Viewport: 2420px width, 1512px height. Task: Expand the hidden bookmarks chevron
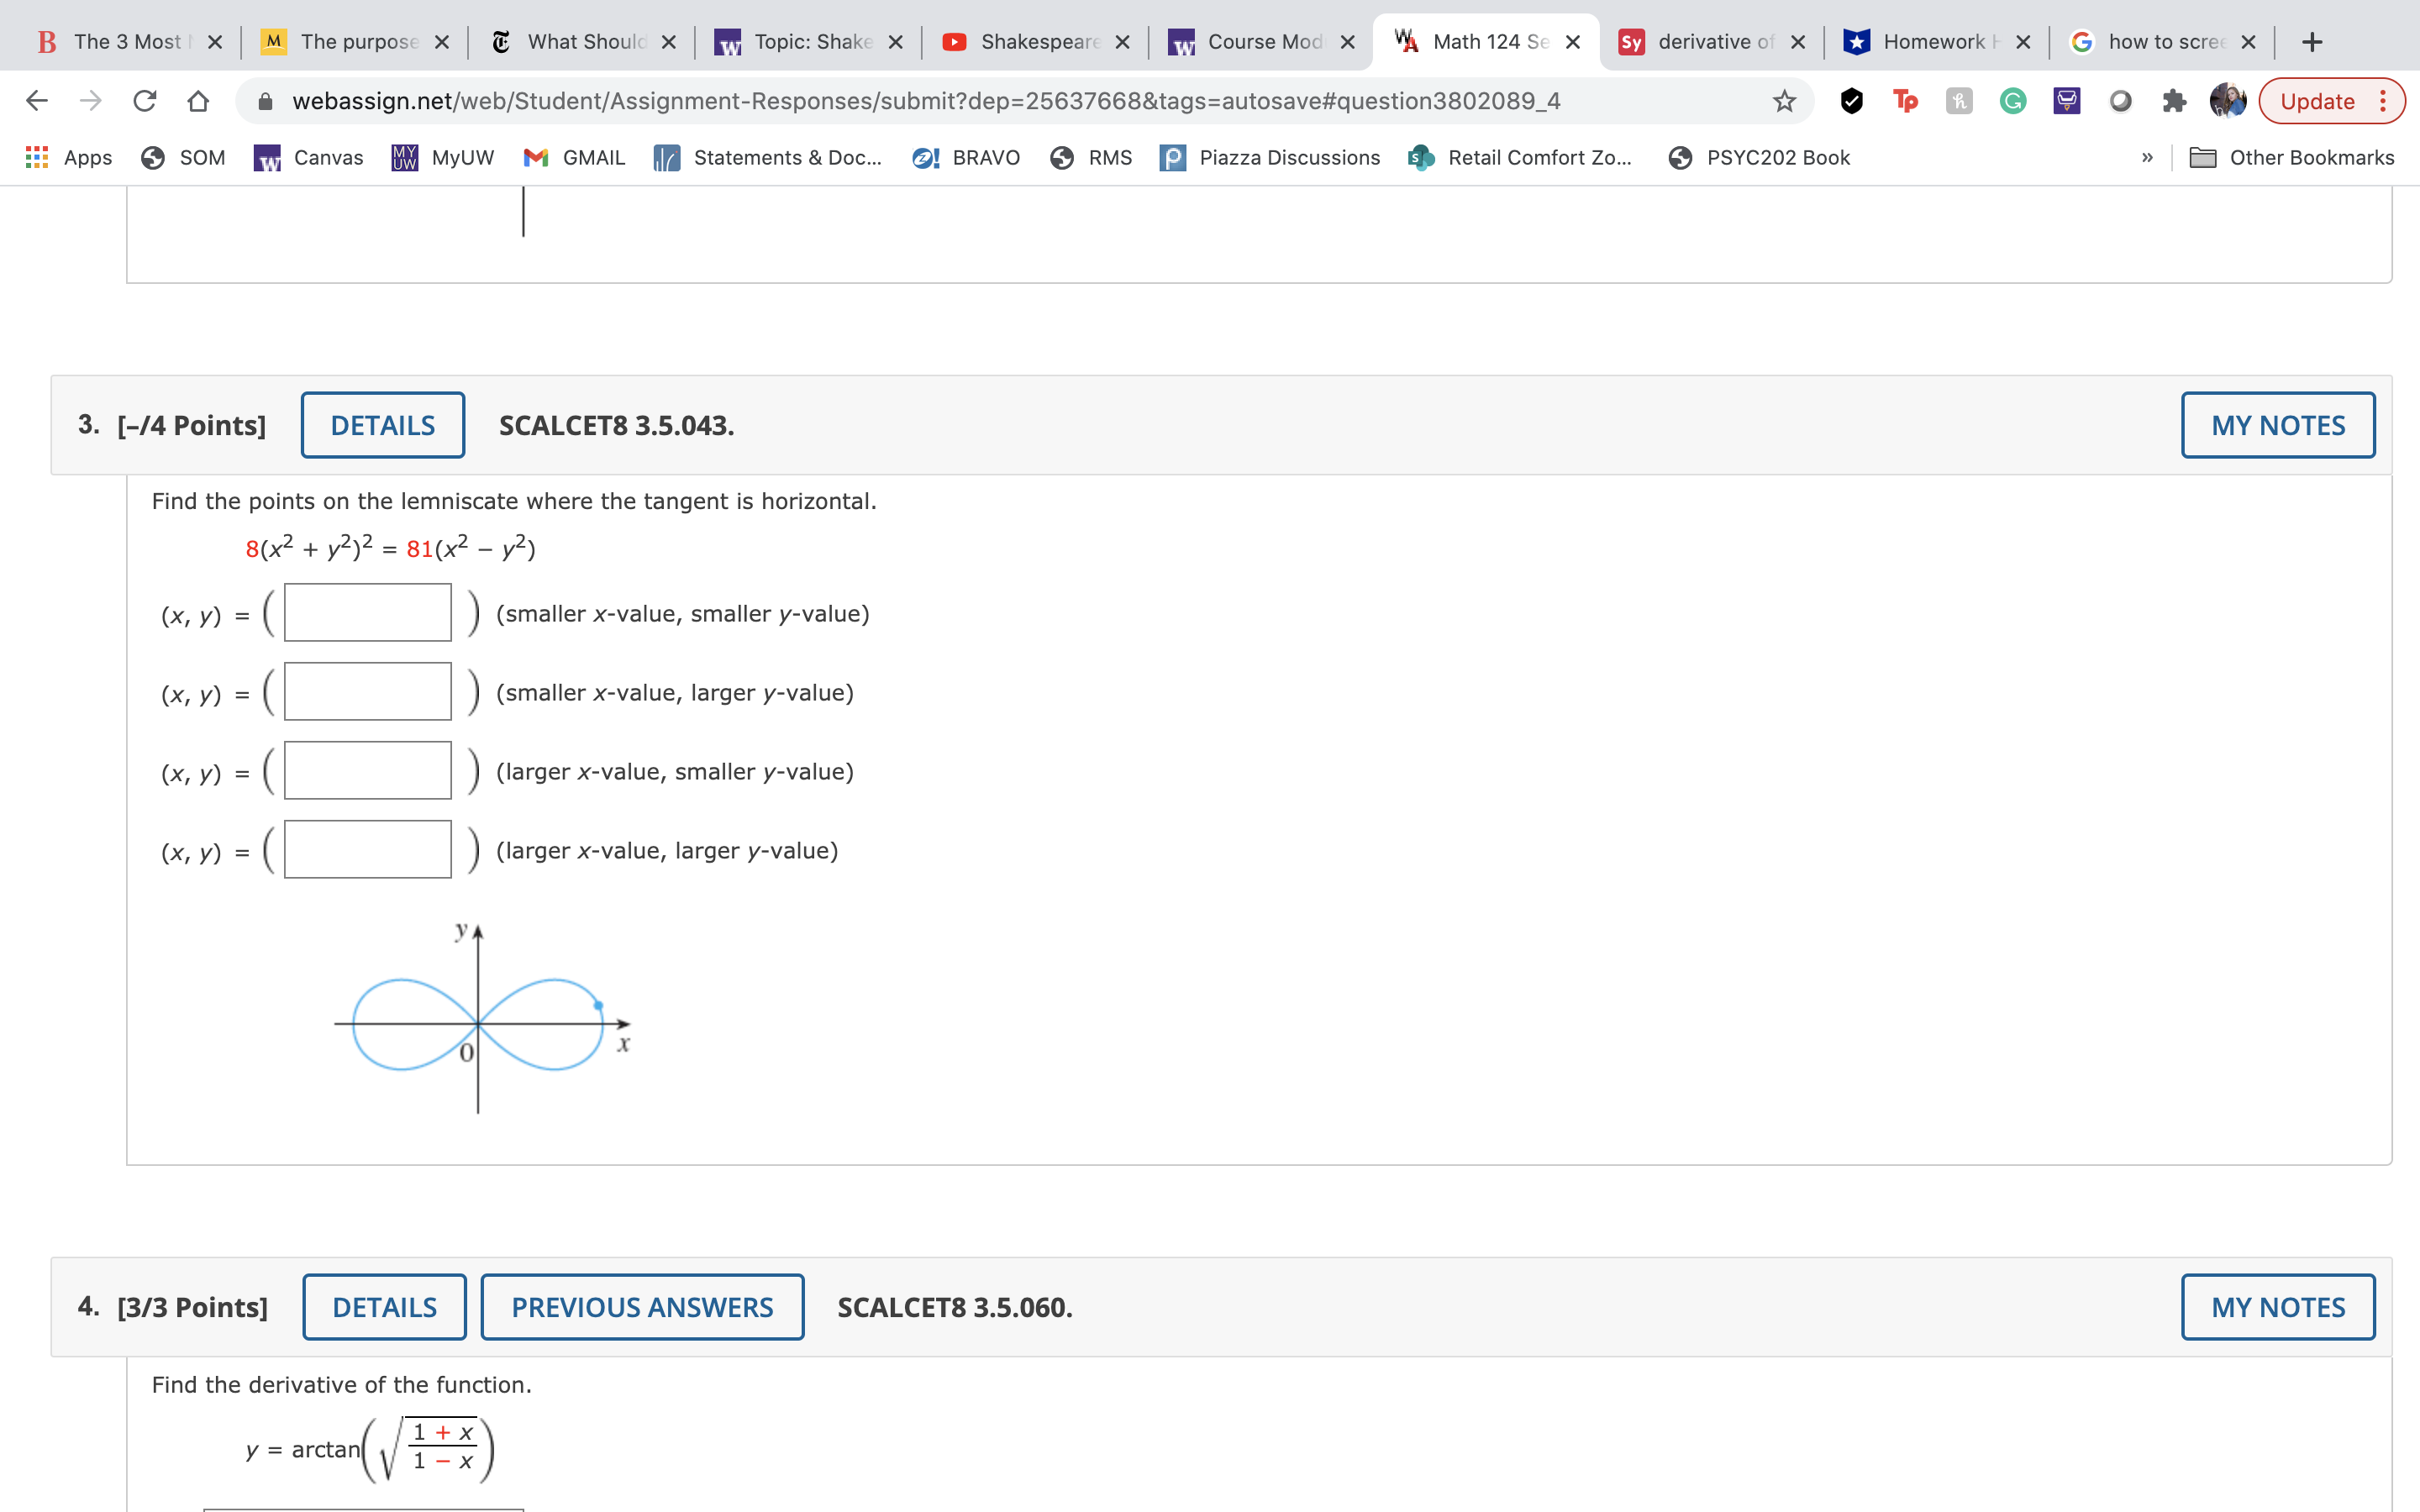(x=2145, y=158)
